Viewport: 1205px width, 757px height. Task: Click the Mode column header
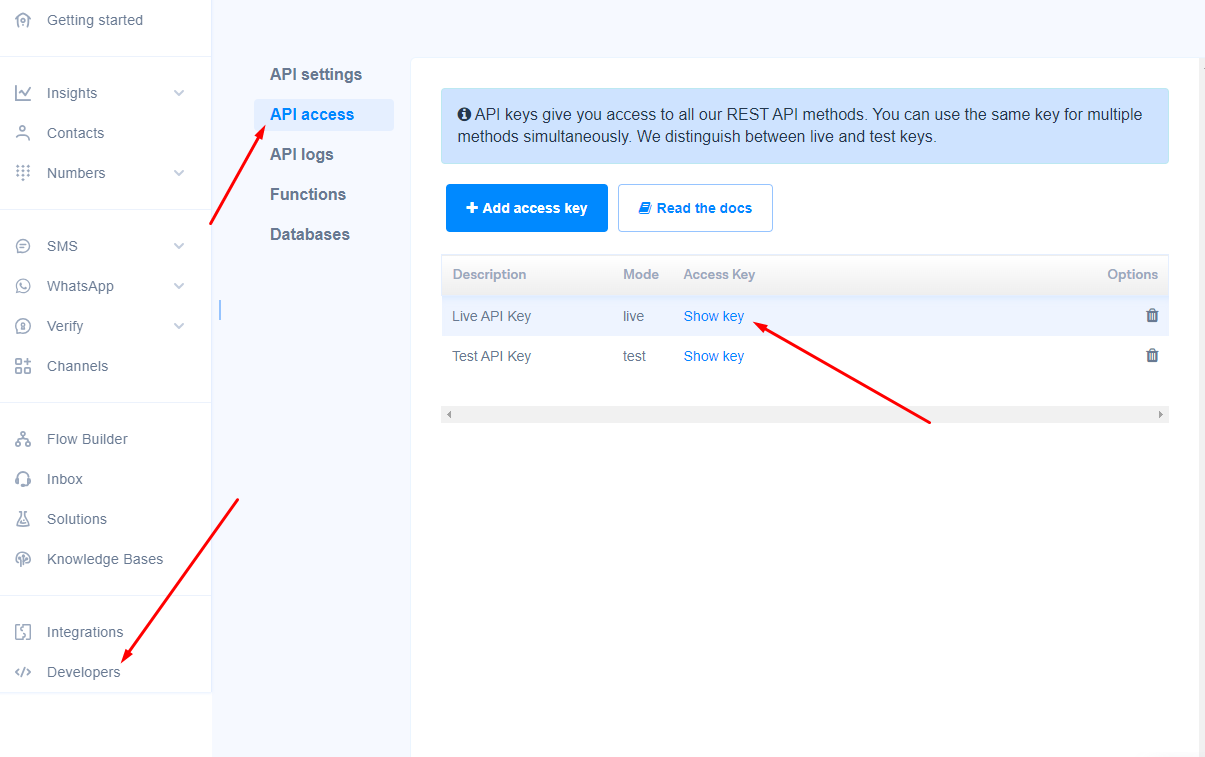coord(641,274)
